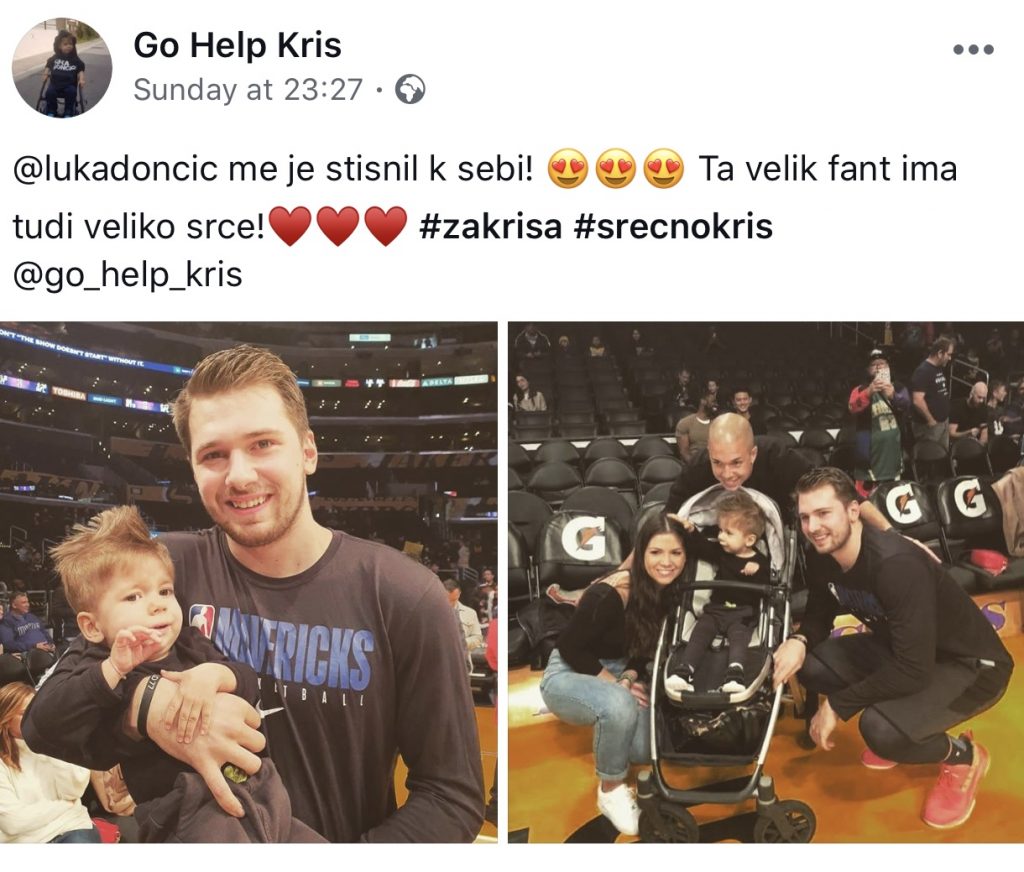Click the middle heart-eyes emoji

616,169
